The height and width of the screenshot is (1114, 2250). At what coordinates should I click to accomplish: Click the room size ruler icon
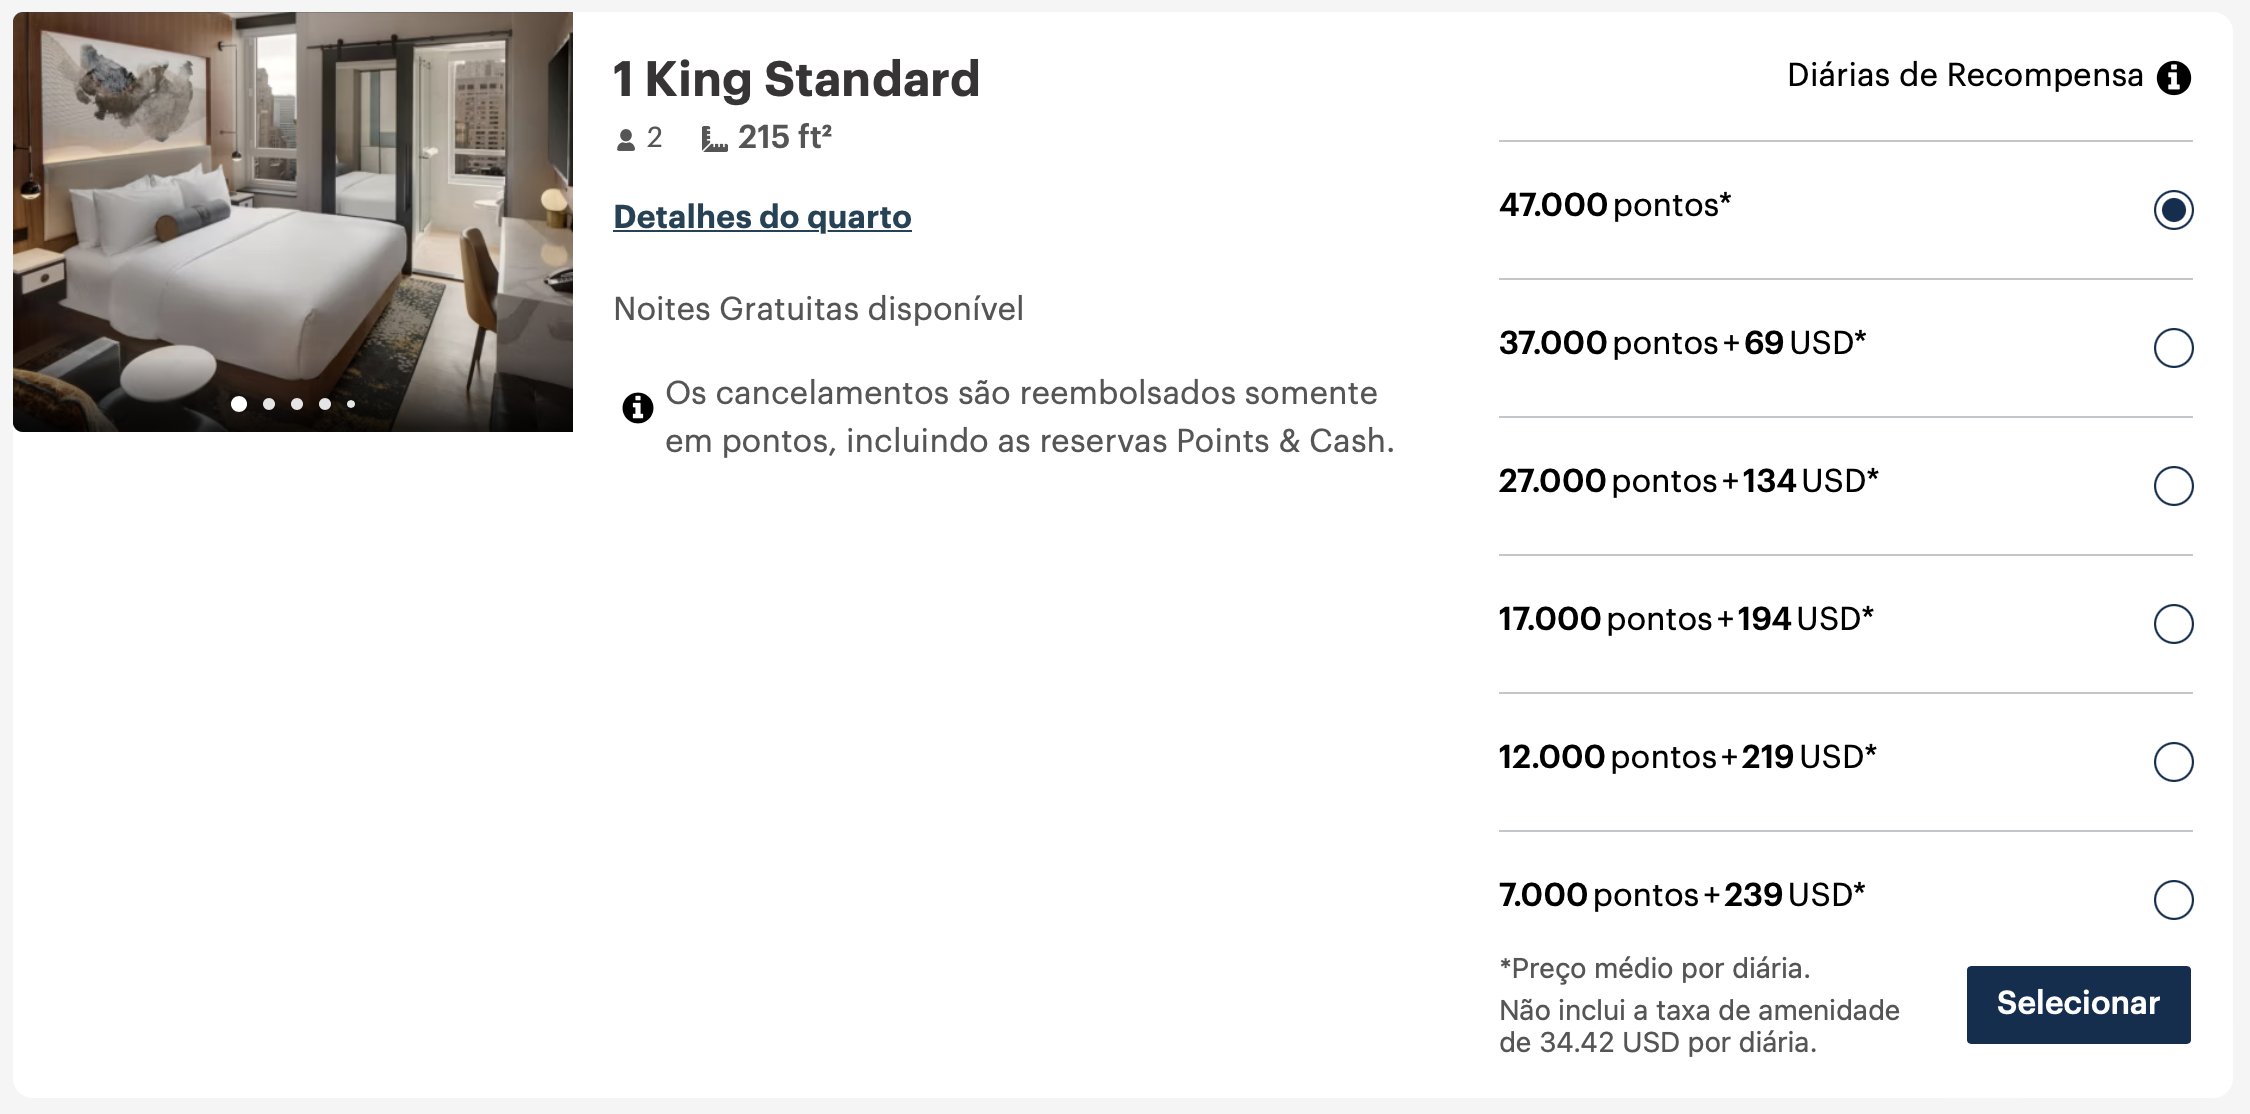click(714, 139)
